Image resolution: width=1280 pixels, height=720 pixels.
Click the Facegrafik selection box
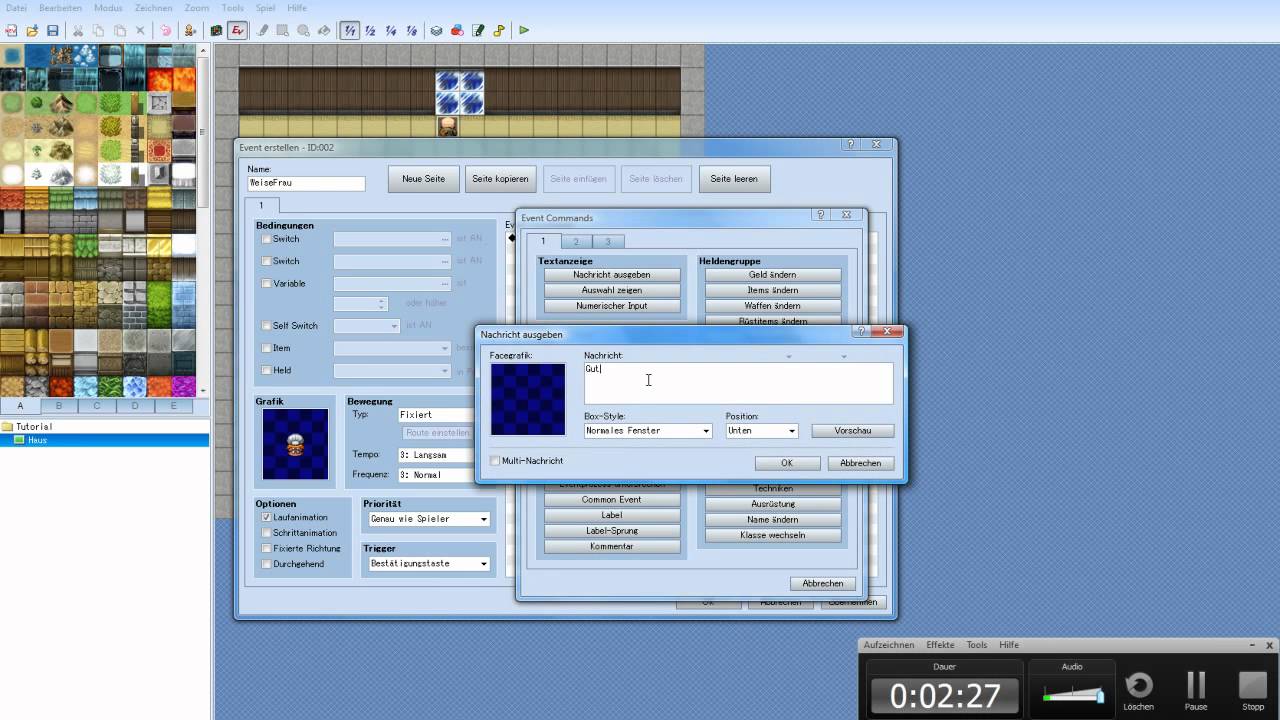point(528,399)
